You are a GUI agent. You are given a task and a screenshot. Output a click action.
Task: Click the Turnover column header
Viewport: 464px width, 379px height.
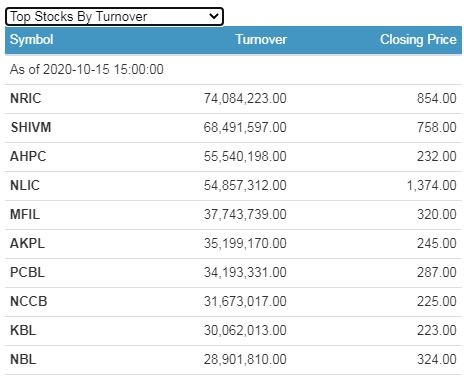pos(261,40)
